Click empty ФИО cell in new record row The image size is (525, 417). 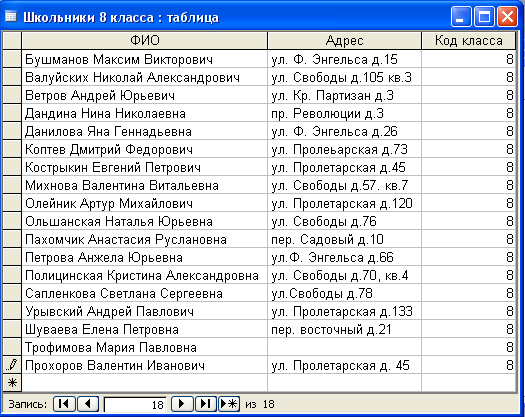click(x=144, y=383)
